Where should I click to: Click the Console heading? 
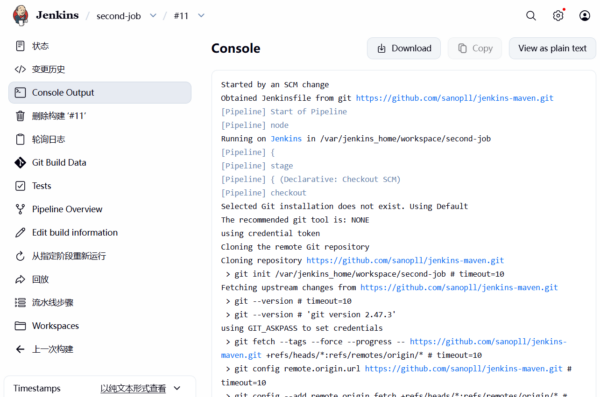236,48
